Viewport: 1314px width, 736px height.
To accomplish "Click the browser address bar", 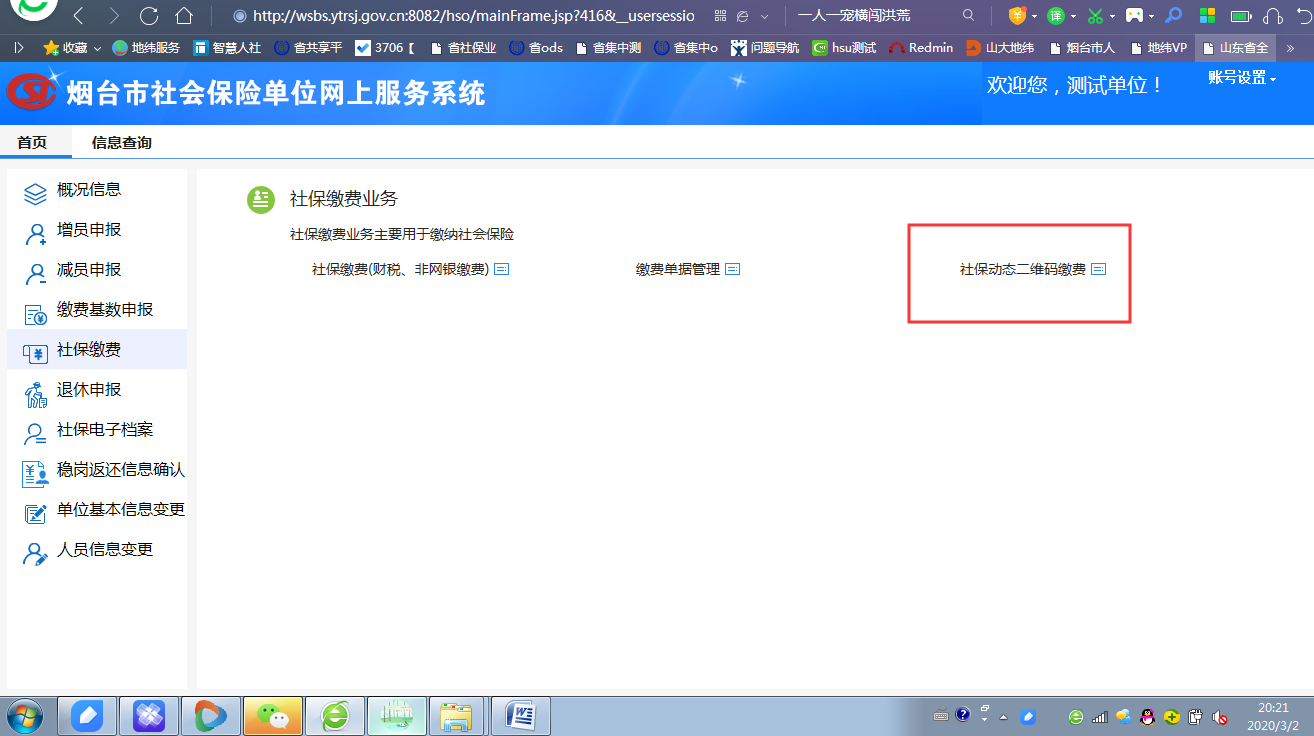I will click(x=470, y=16).
